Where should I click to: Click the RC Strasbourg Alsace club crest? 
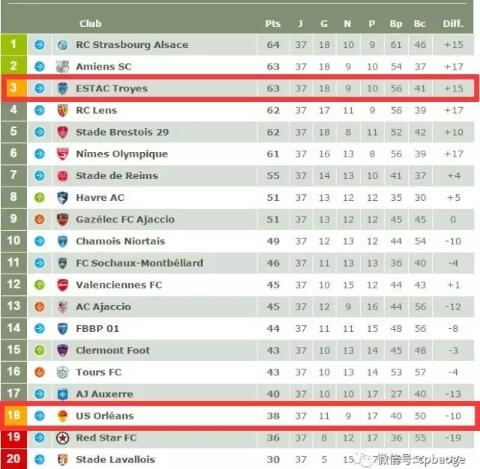[x=62, y=45]
